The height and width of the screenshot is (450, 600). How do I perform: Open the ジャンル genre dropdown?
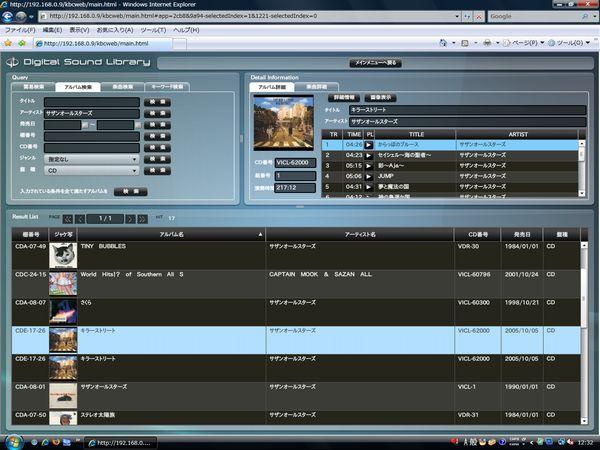(x=91, y=158)
